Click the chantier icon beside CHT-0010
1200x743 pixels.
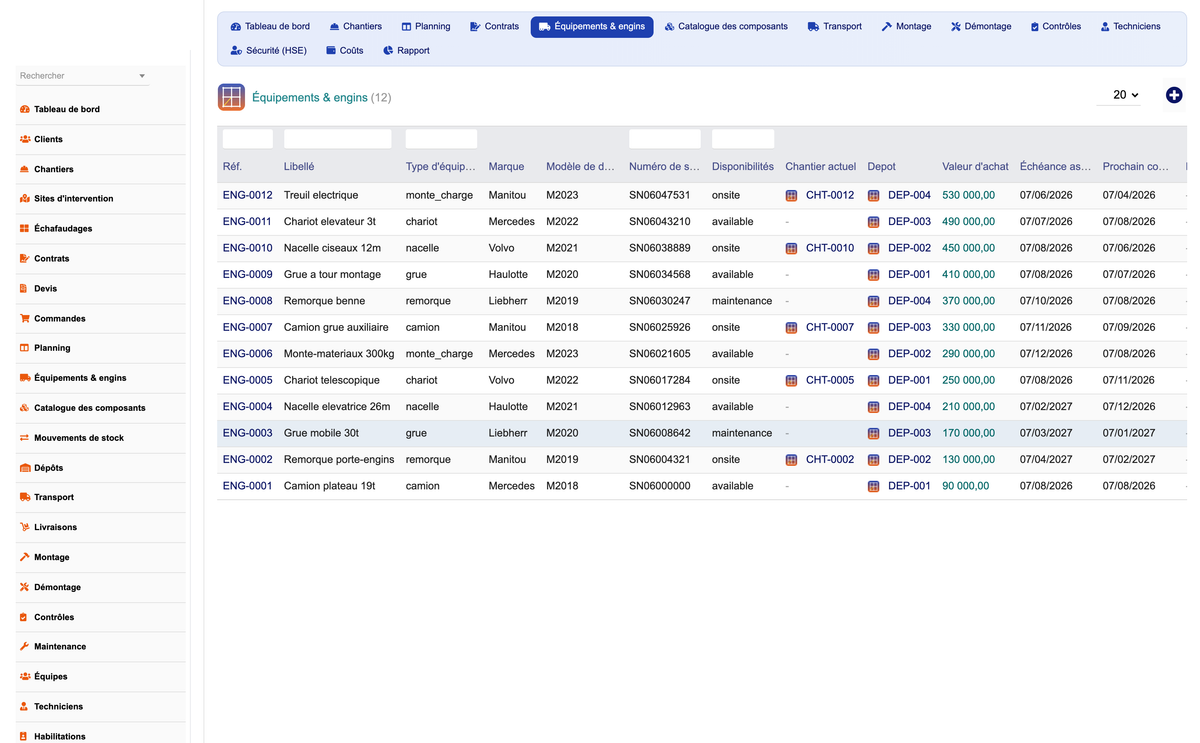point(791,248)
